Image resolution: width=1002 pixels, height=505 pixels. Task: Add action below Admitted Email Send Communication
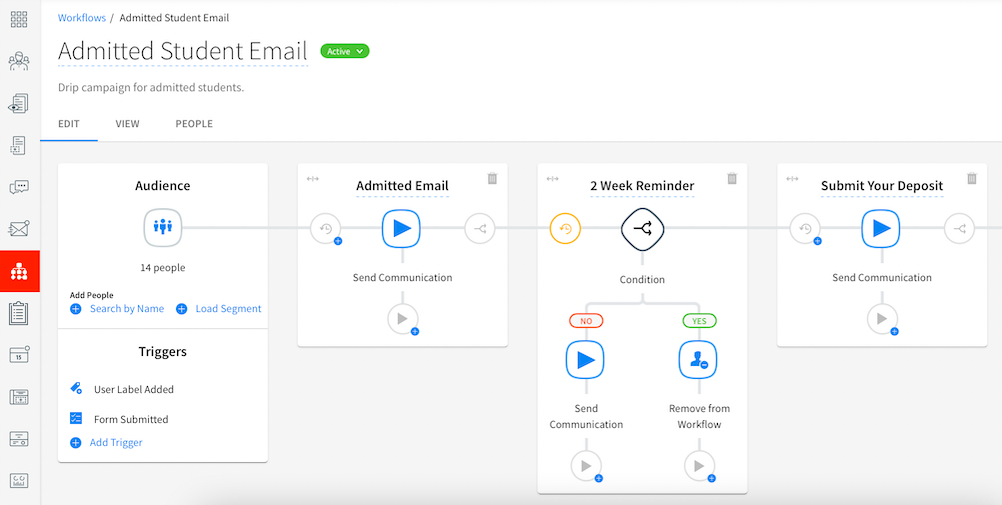[403, 319]
